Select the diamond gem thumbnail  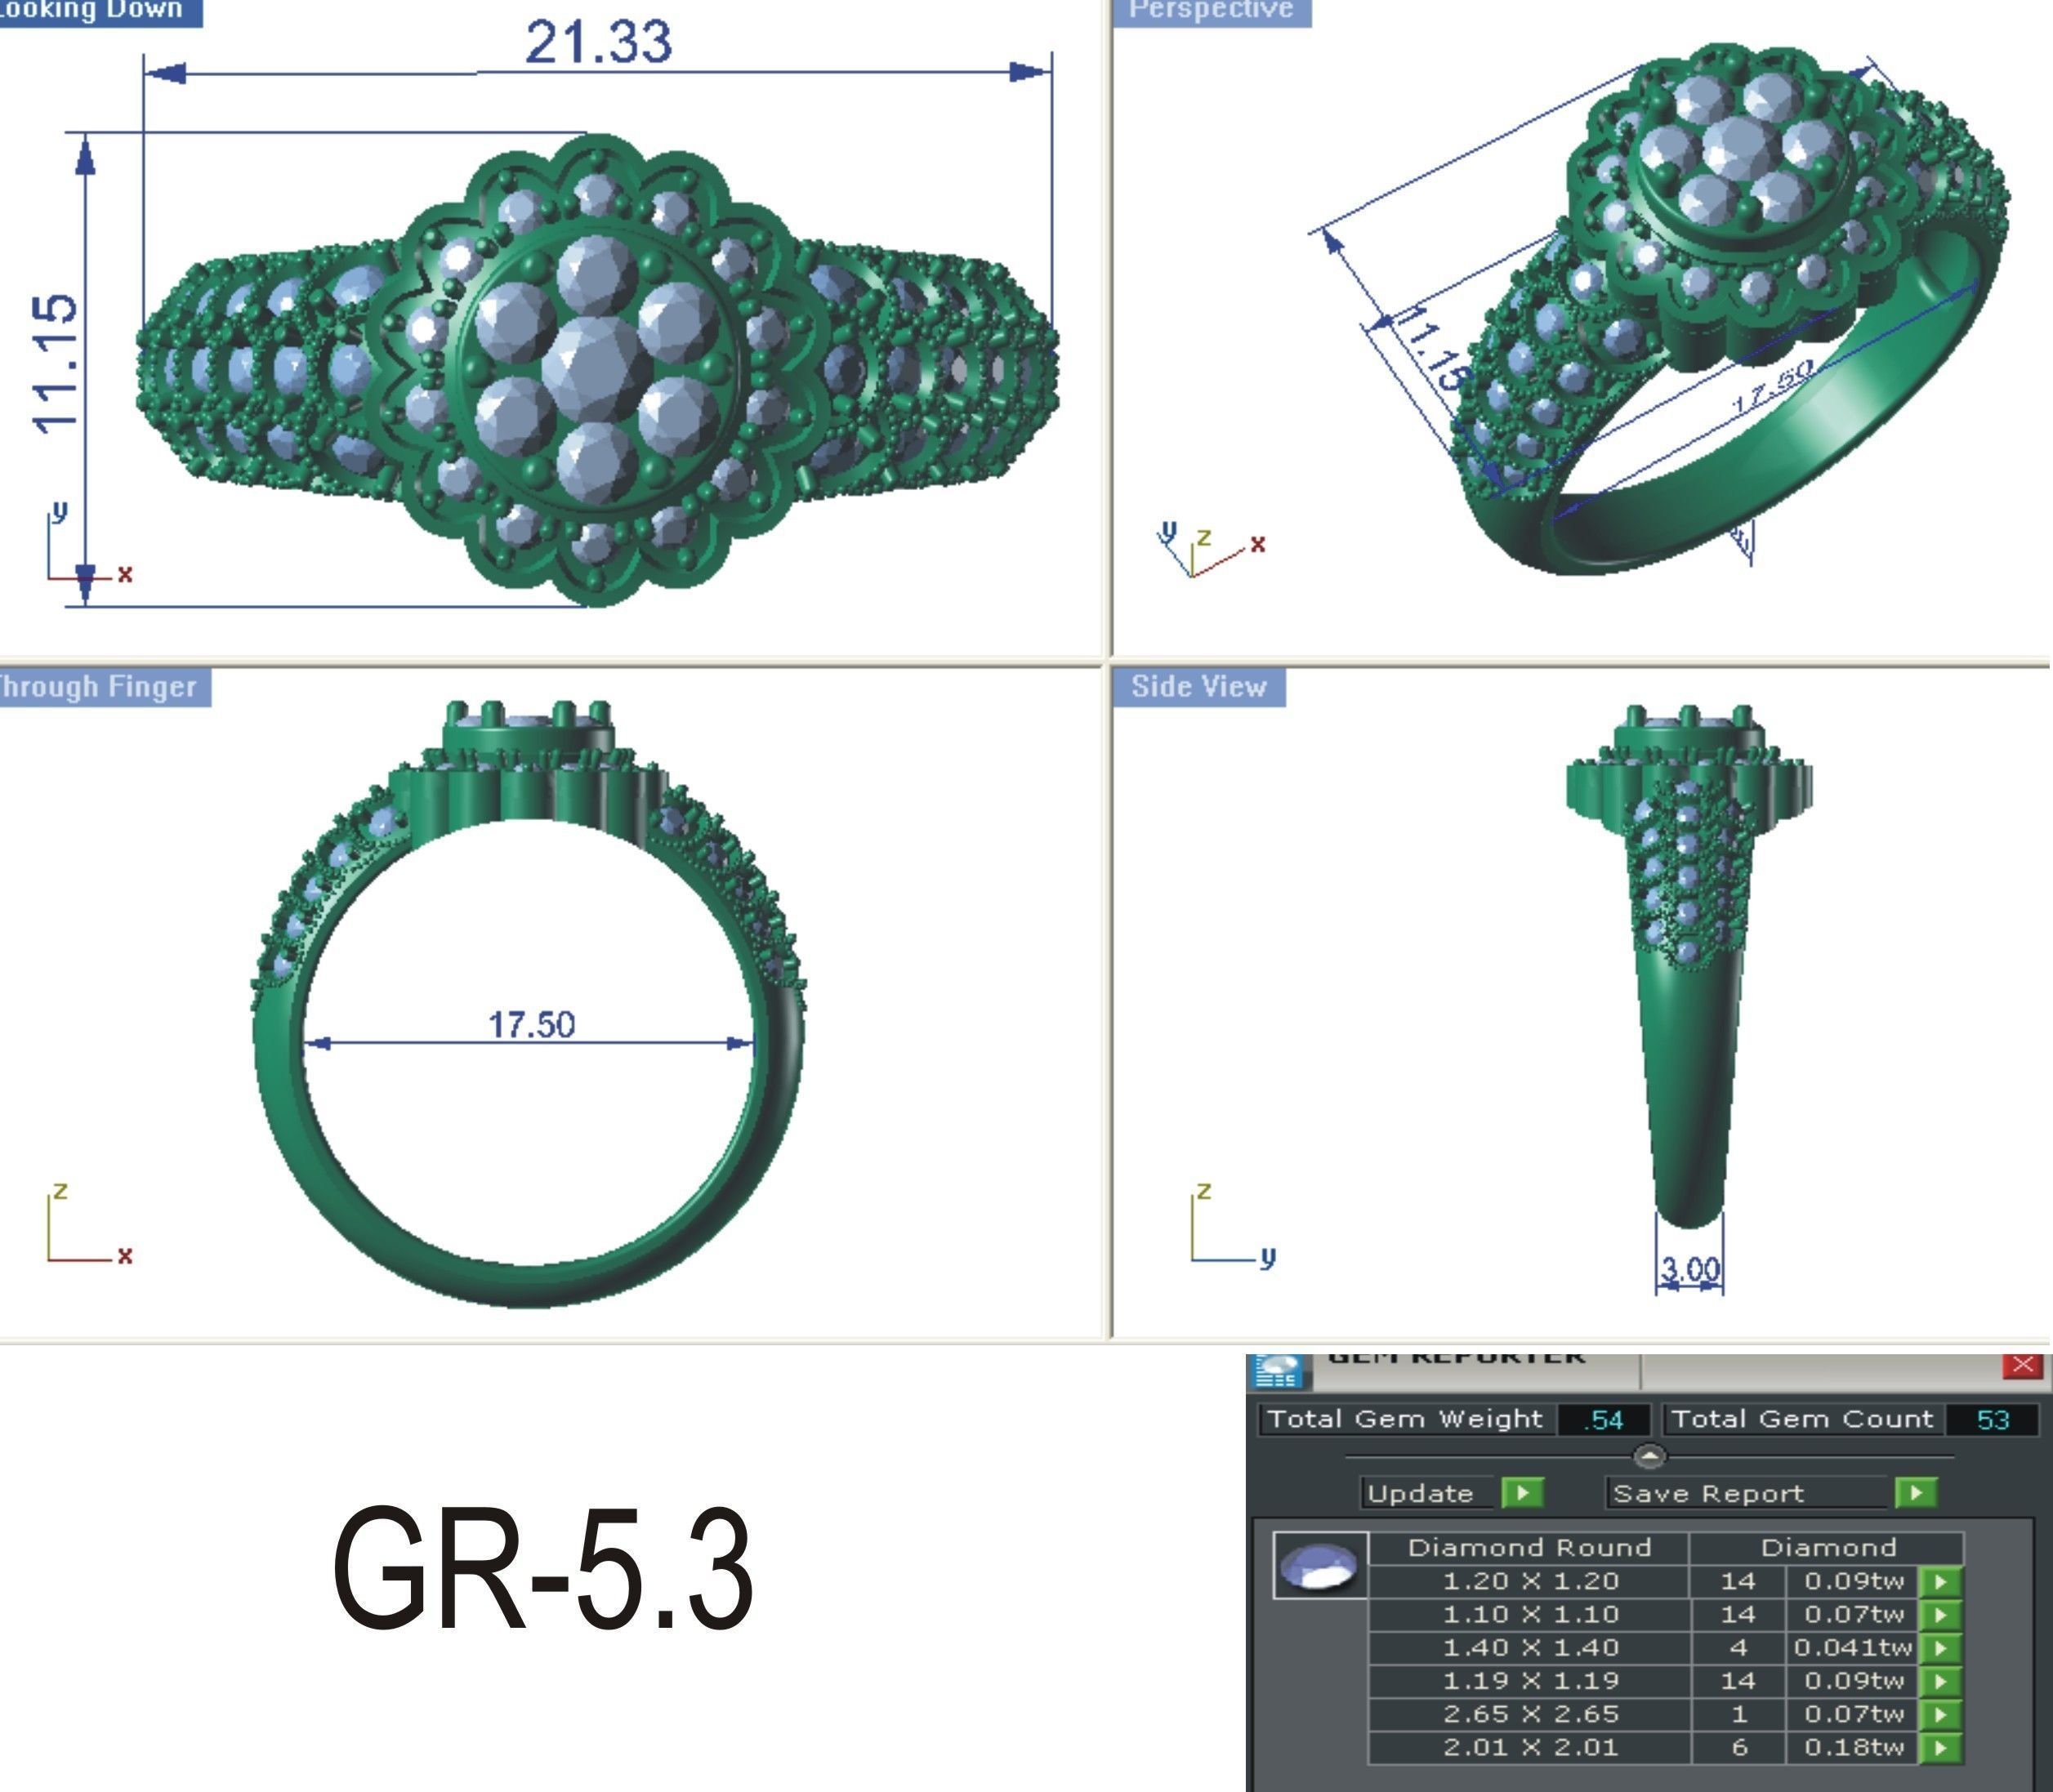pos(1320,1566)
